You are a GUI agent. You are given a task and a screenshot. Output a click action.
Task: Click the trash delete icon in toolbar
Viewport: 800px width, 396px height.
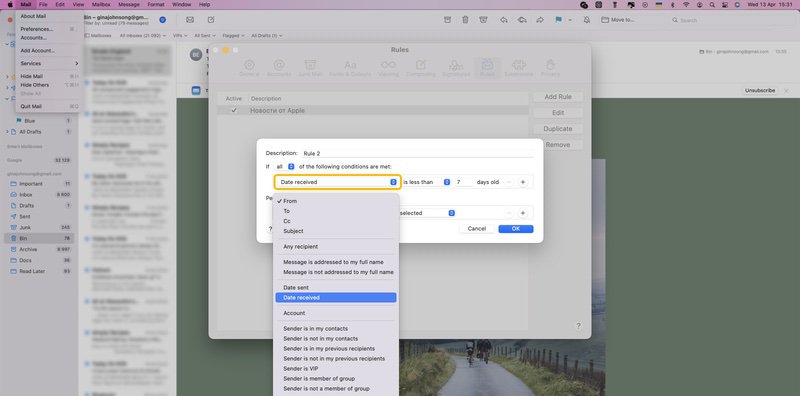pos(465,20)
